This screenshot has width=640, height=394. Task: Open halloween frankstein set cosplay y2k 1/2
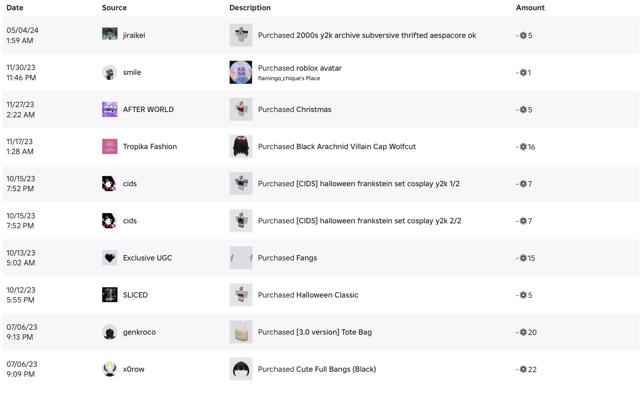(x=358, y=184)
